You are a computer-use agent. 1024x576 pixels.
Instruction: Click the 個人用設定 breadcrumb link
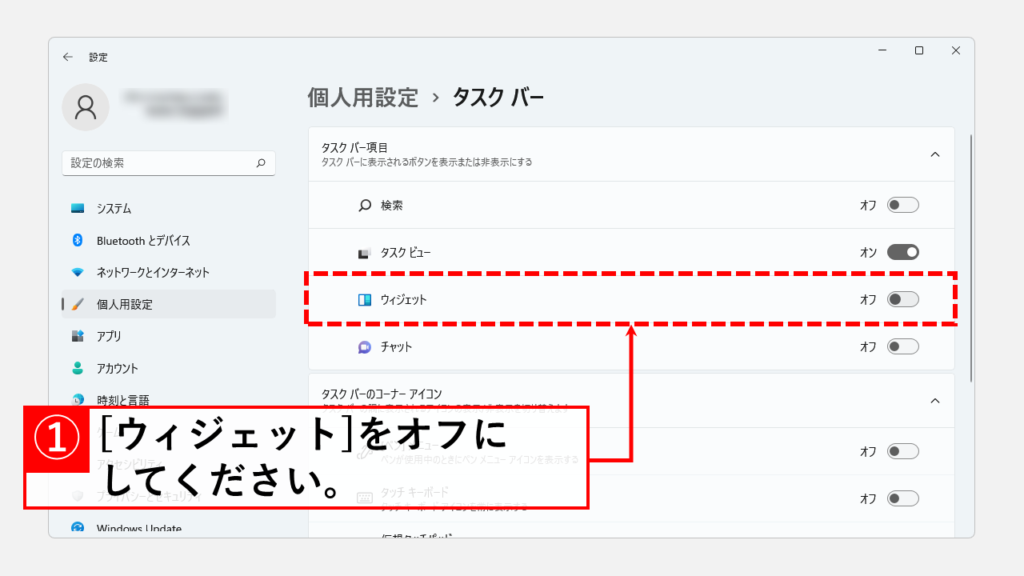click(362, 97)
